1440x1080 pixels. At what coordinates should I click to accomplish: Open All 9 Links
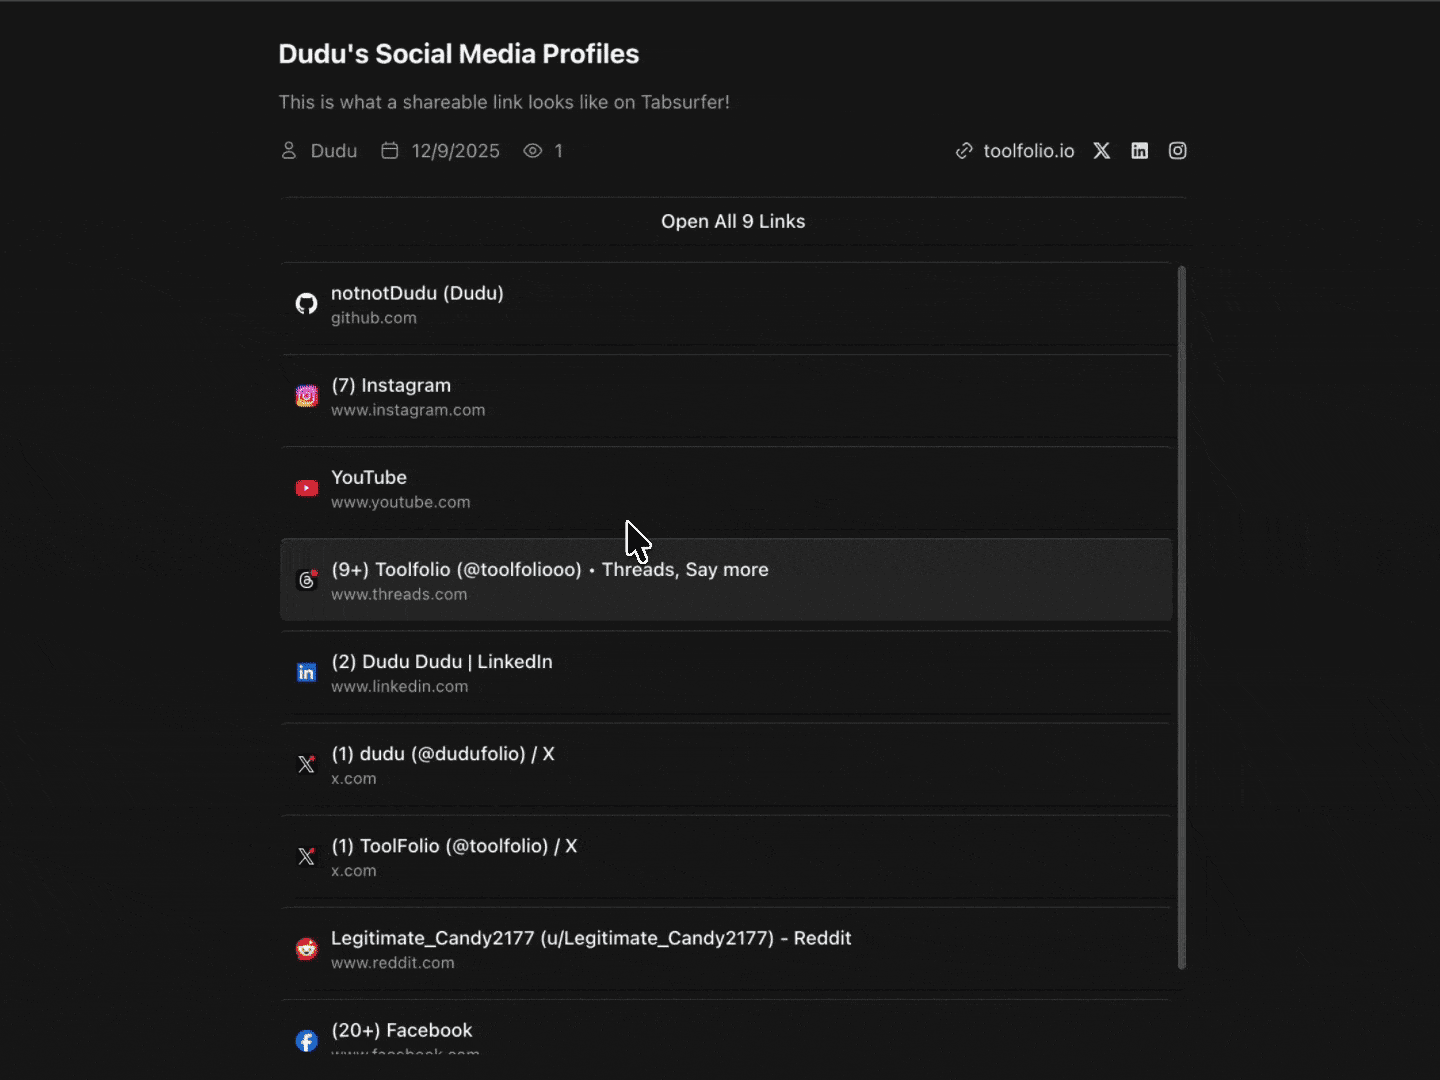click(733, 222)
